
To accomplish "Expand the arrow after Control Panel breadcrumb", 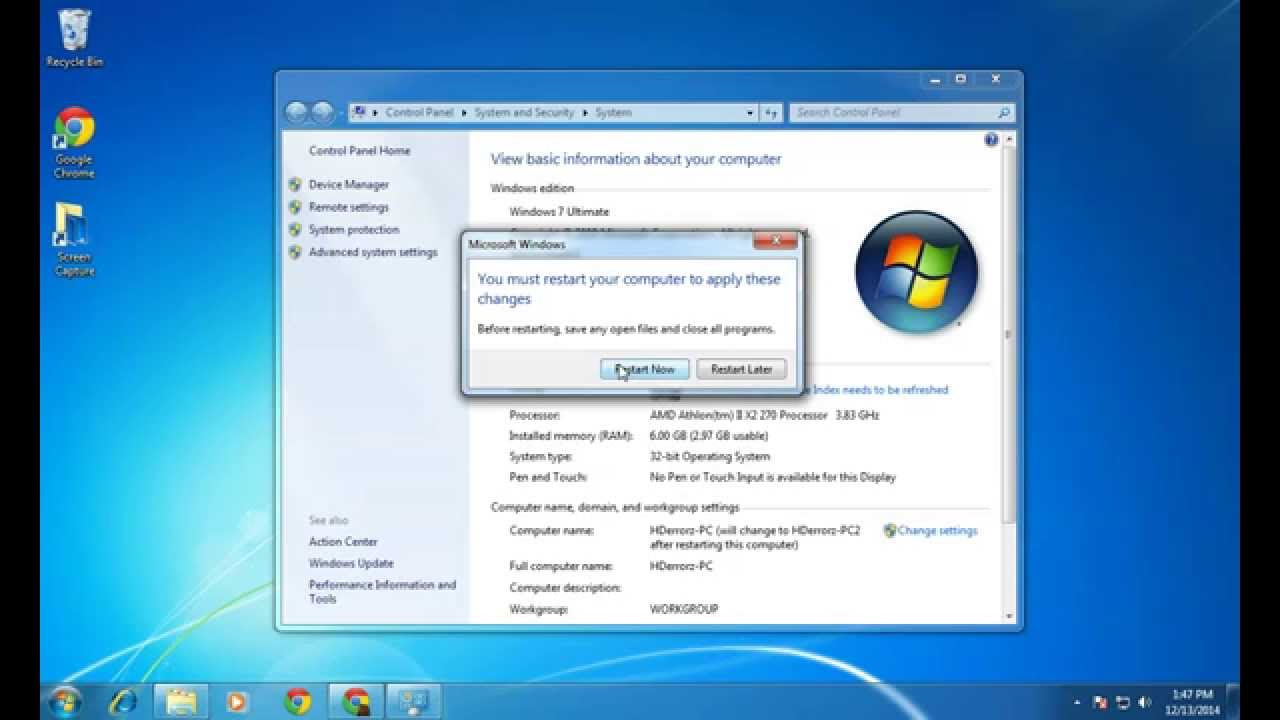I will [x=464, y=113].
